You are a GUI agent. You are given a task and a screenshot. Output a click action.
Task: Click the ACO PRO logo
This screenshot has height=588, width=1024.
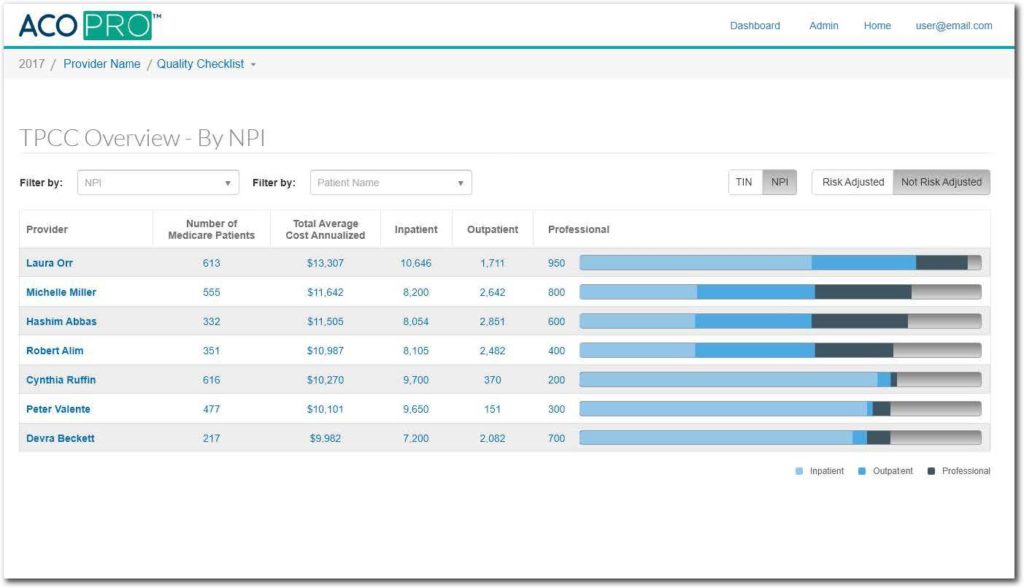click(87, 25)
